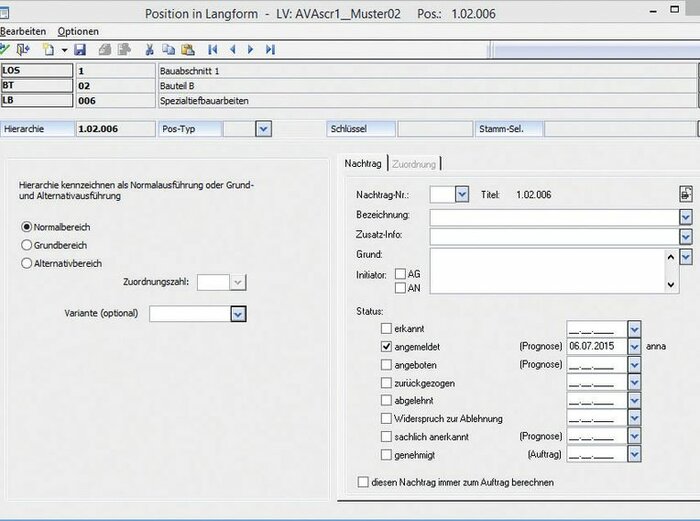Screen dimensions: 700x521
Task: Click inside the Grund text area
Action: 547,271
